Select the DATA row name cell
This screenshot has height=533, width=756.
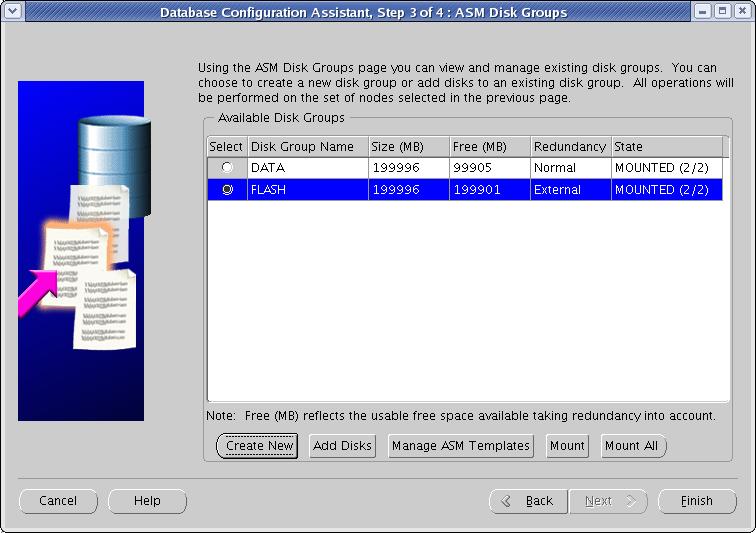(307, 168)
